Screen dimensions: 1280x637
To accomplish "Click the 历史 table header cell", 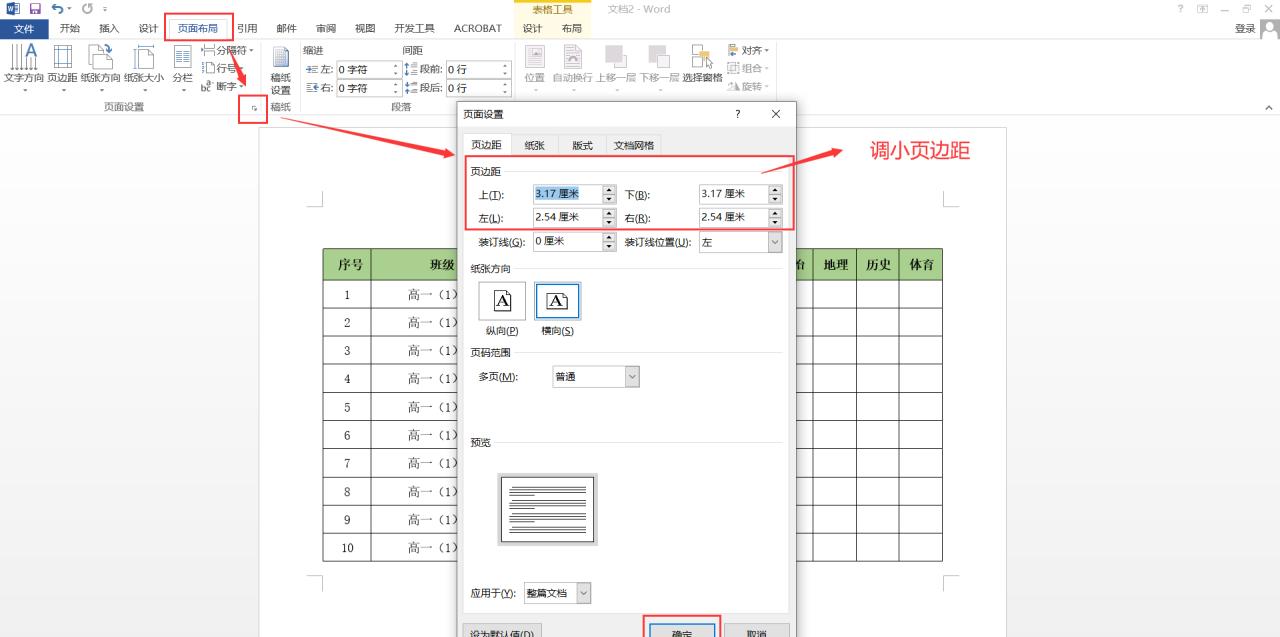I will pyautogui.click(x=878, y=265).
